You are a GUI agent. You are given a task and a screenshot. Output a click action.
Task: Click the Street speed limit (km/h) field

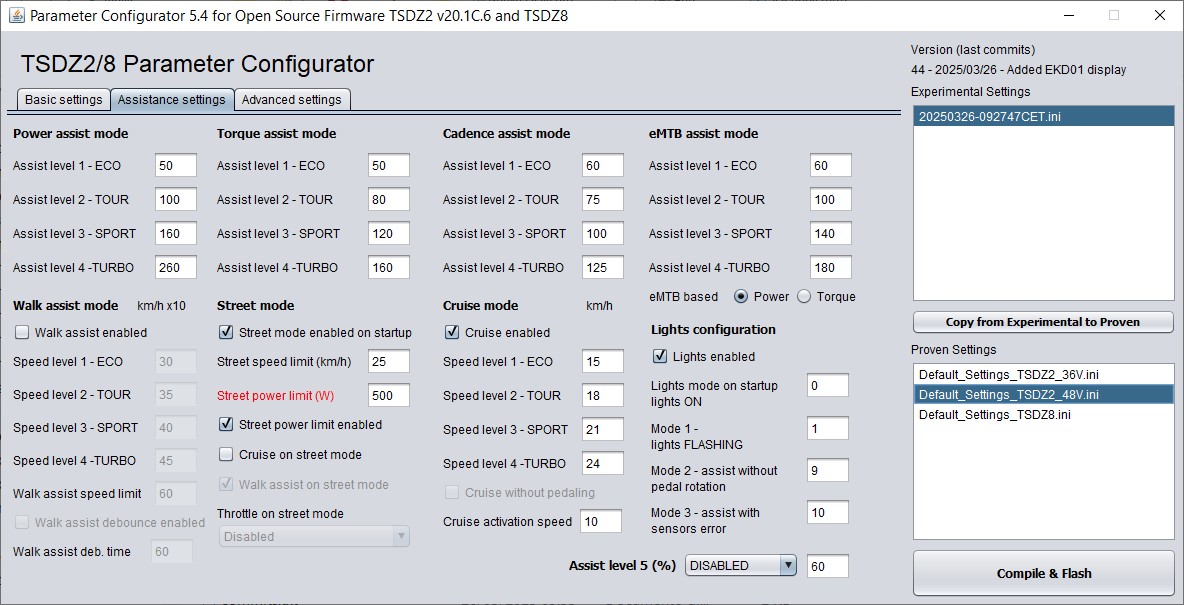[x=389, y=362]
